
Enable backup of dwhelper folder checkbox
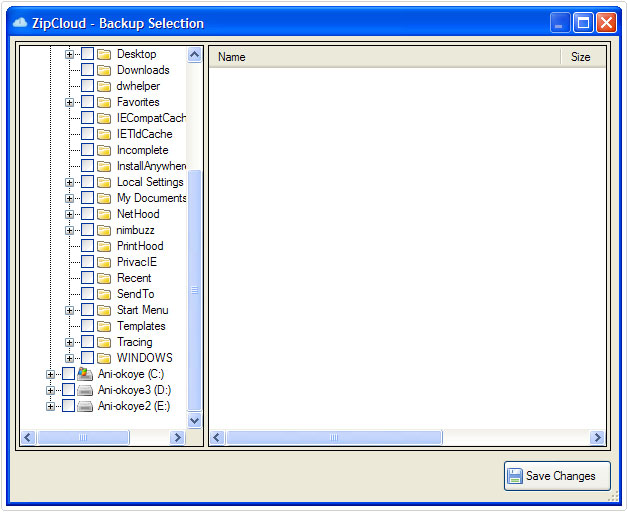[x=87, y=86]
